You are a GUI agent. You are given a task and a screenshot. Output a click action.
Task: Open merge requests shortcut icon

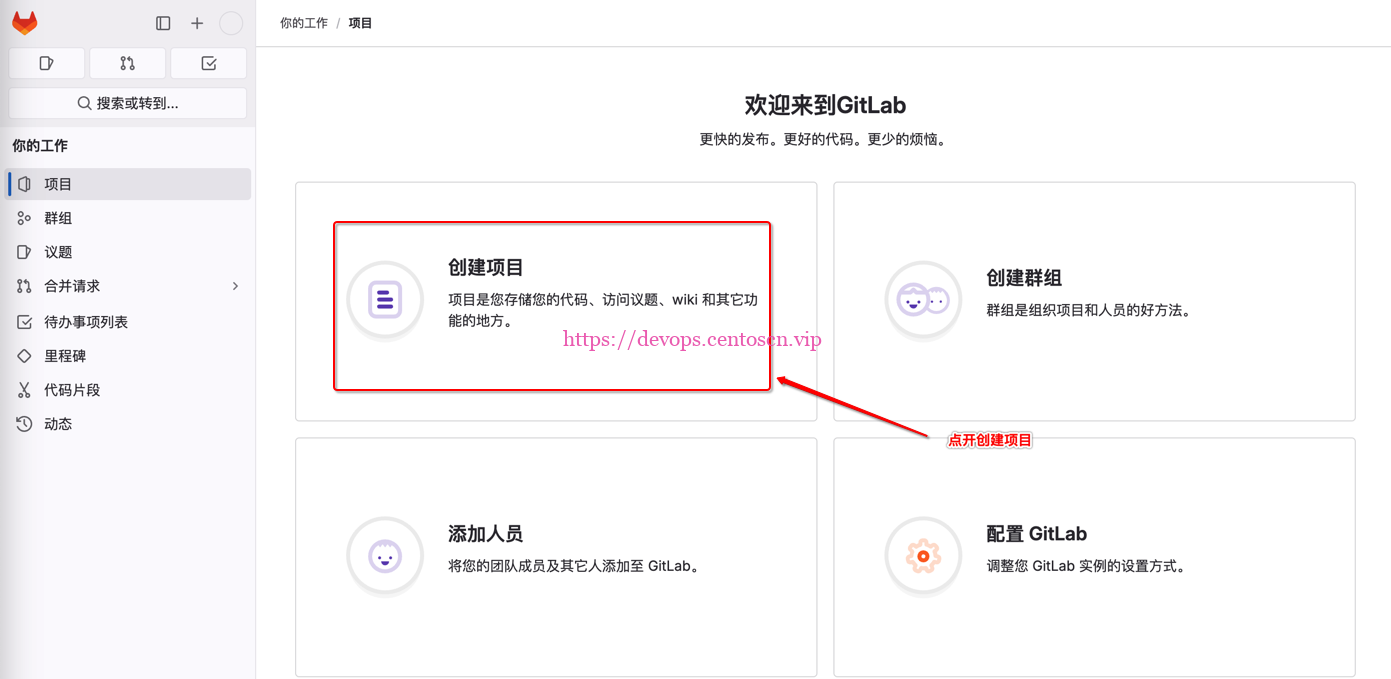coord(127,63)
